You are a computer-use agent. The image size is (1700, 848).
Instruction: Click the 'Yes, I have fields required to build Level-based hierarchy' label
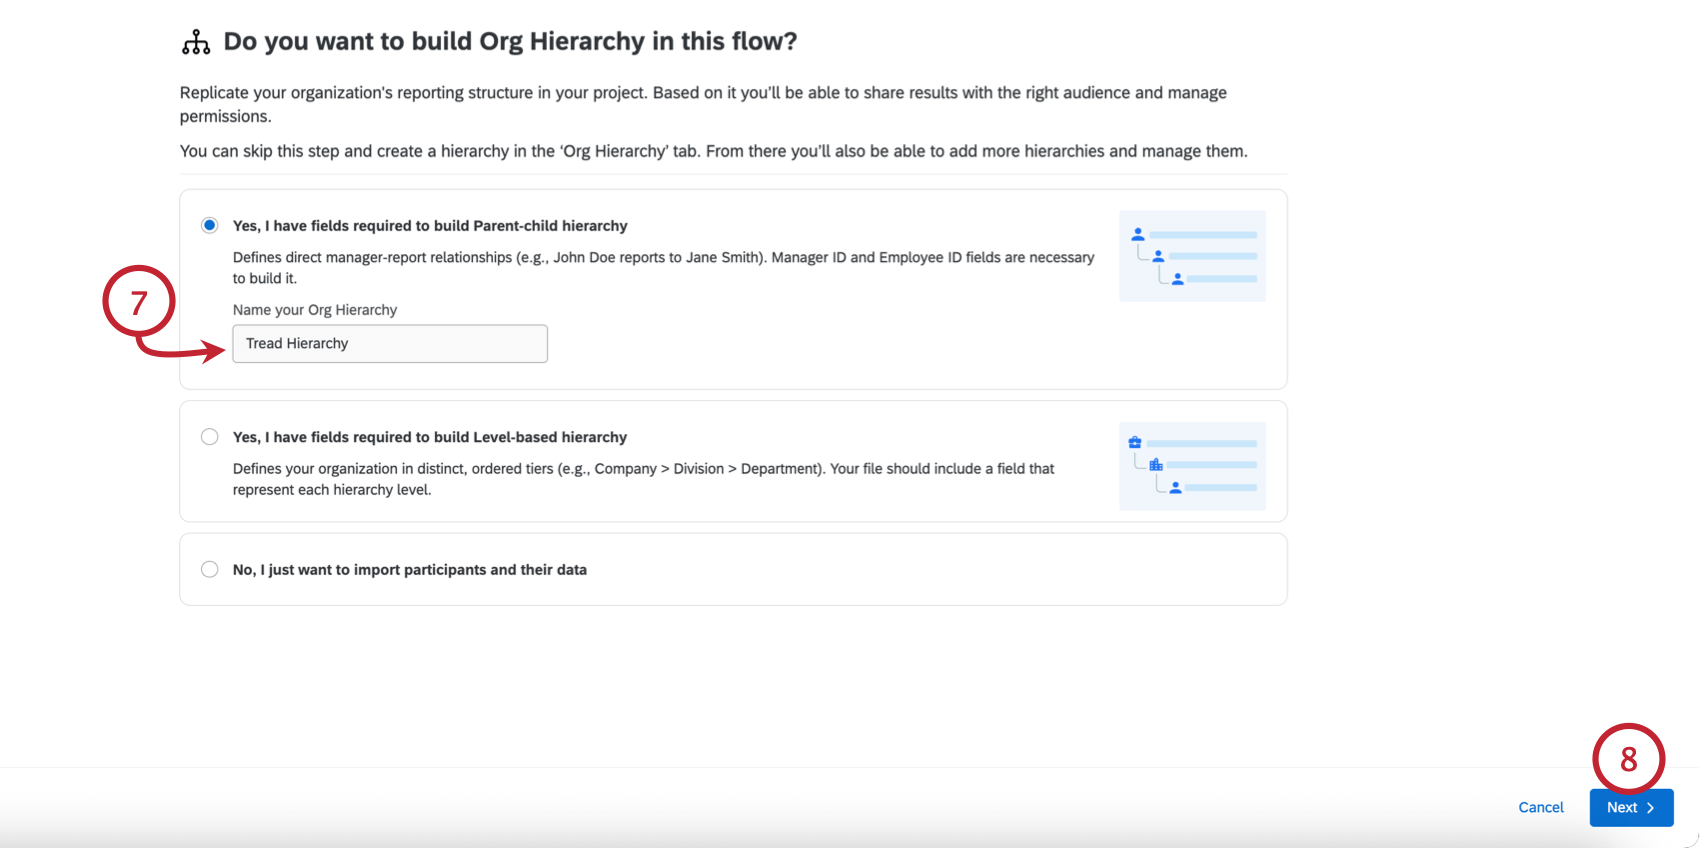[430, 437]
